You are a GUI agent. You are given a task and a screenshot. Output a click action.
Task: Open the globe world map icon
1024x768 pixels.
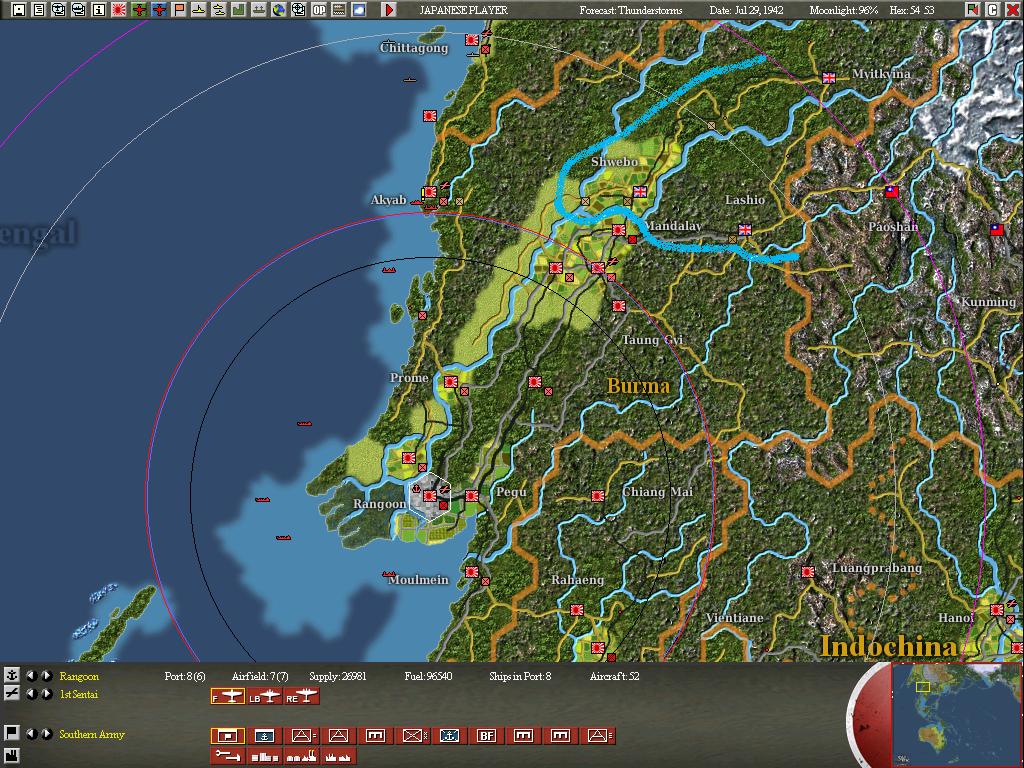click(x=279, y=10)
